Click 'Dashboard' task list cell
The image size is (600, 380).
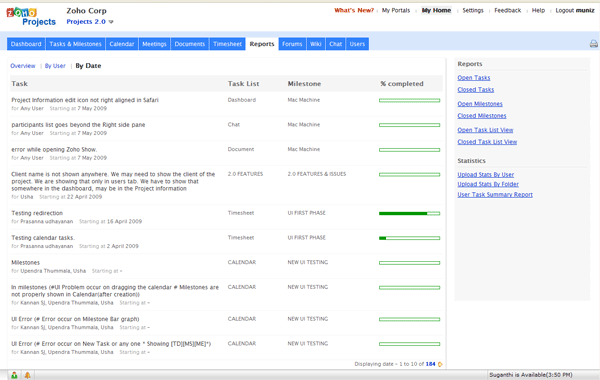point(242,100)
